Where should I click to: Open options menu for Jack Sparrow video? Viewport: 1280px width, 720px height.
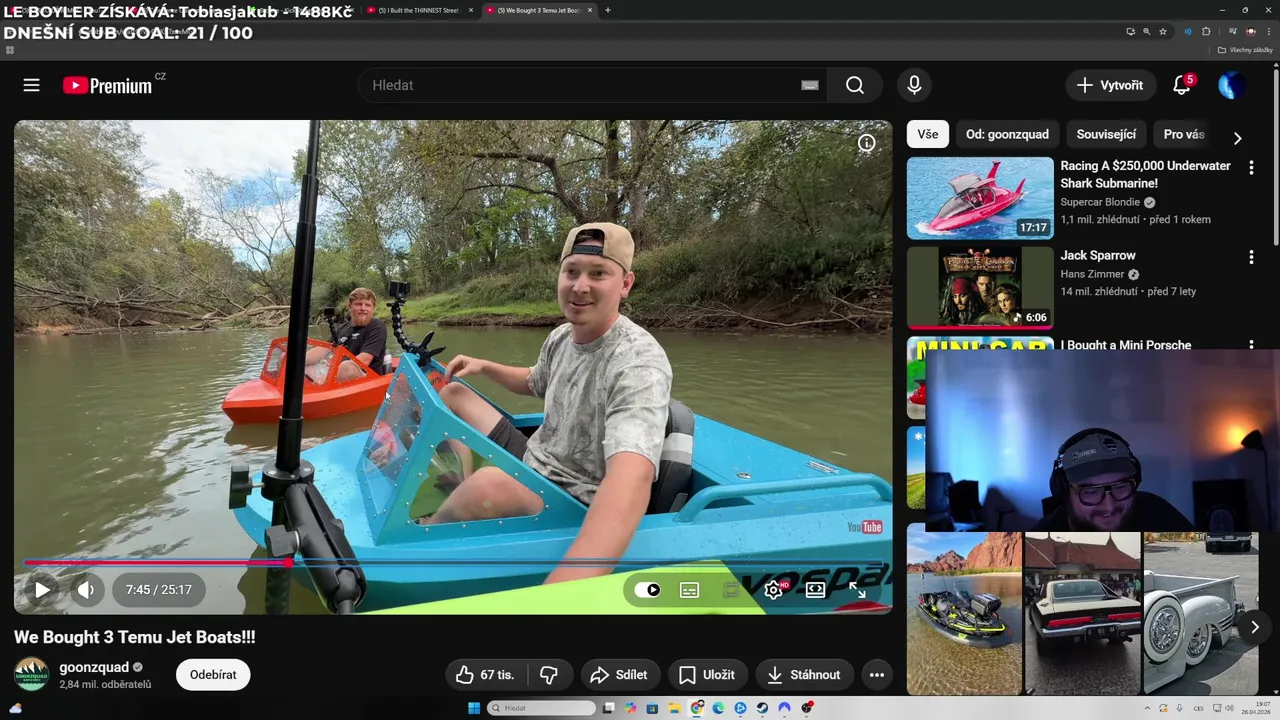click(1251, 257)
